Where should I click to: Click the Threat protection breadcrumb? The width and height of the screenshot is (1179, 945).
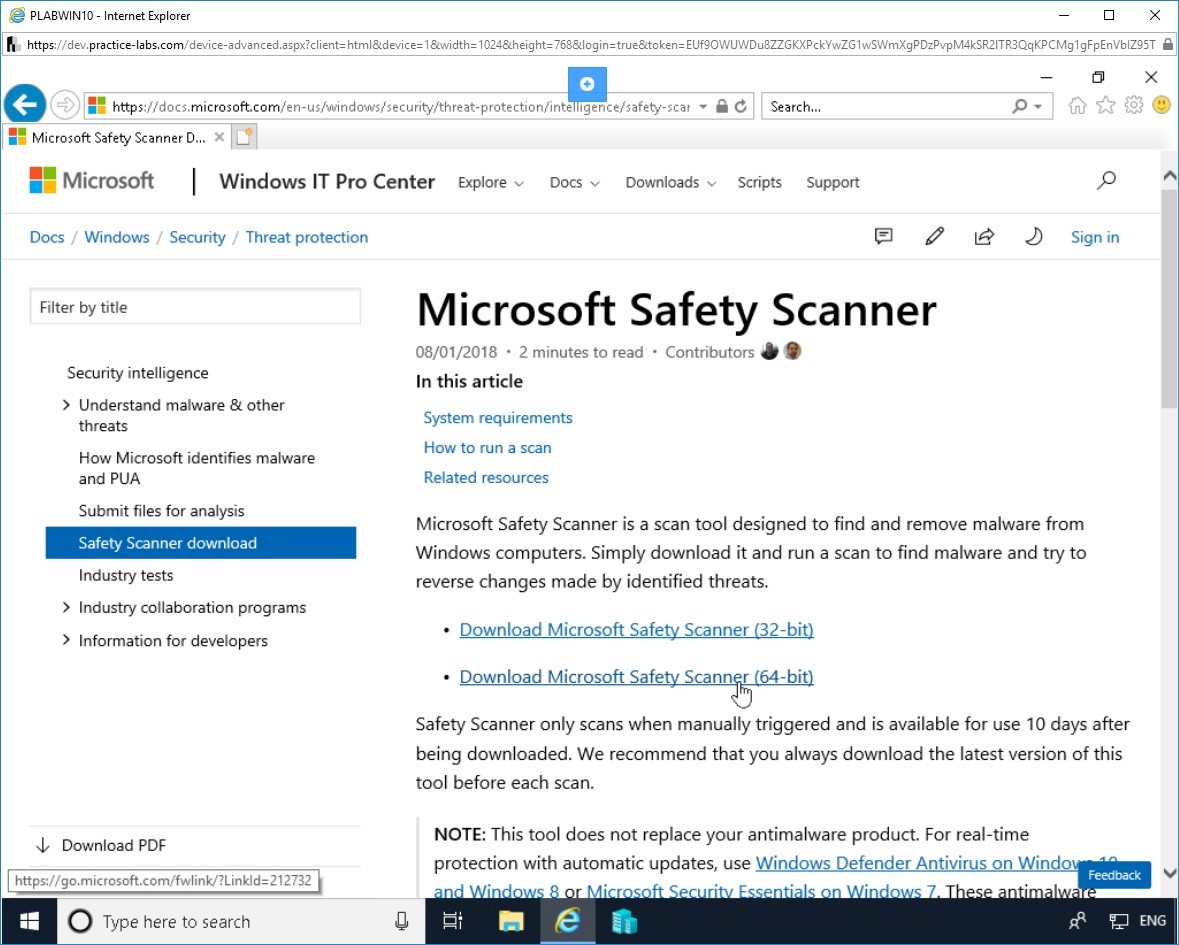307,238
